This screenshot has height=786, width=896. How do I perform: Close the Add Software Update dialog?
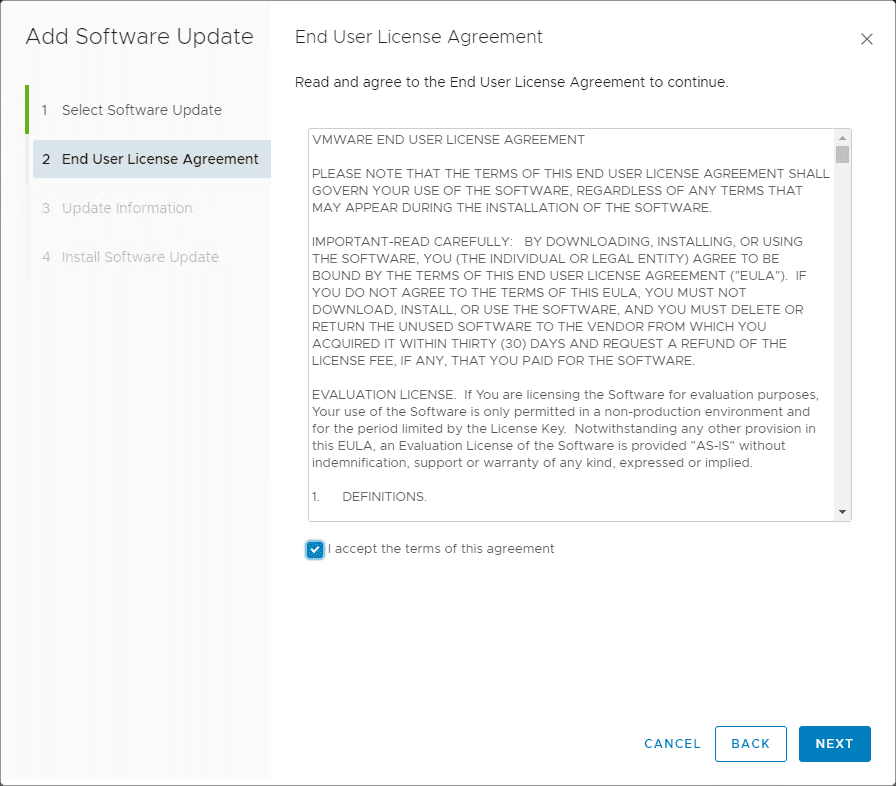[867, 39]
